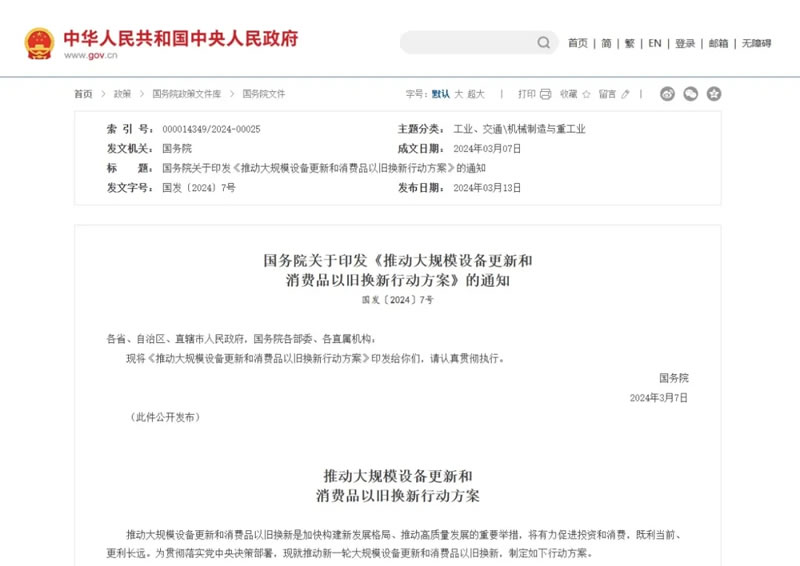Click the star icon next to 收藏
The width and height of the screenshot is (800, 566).
(586, 94)
